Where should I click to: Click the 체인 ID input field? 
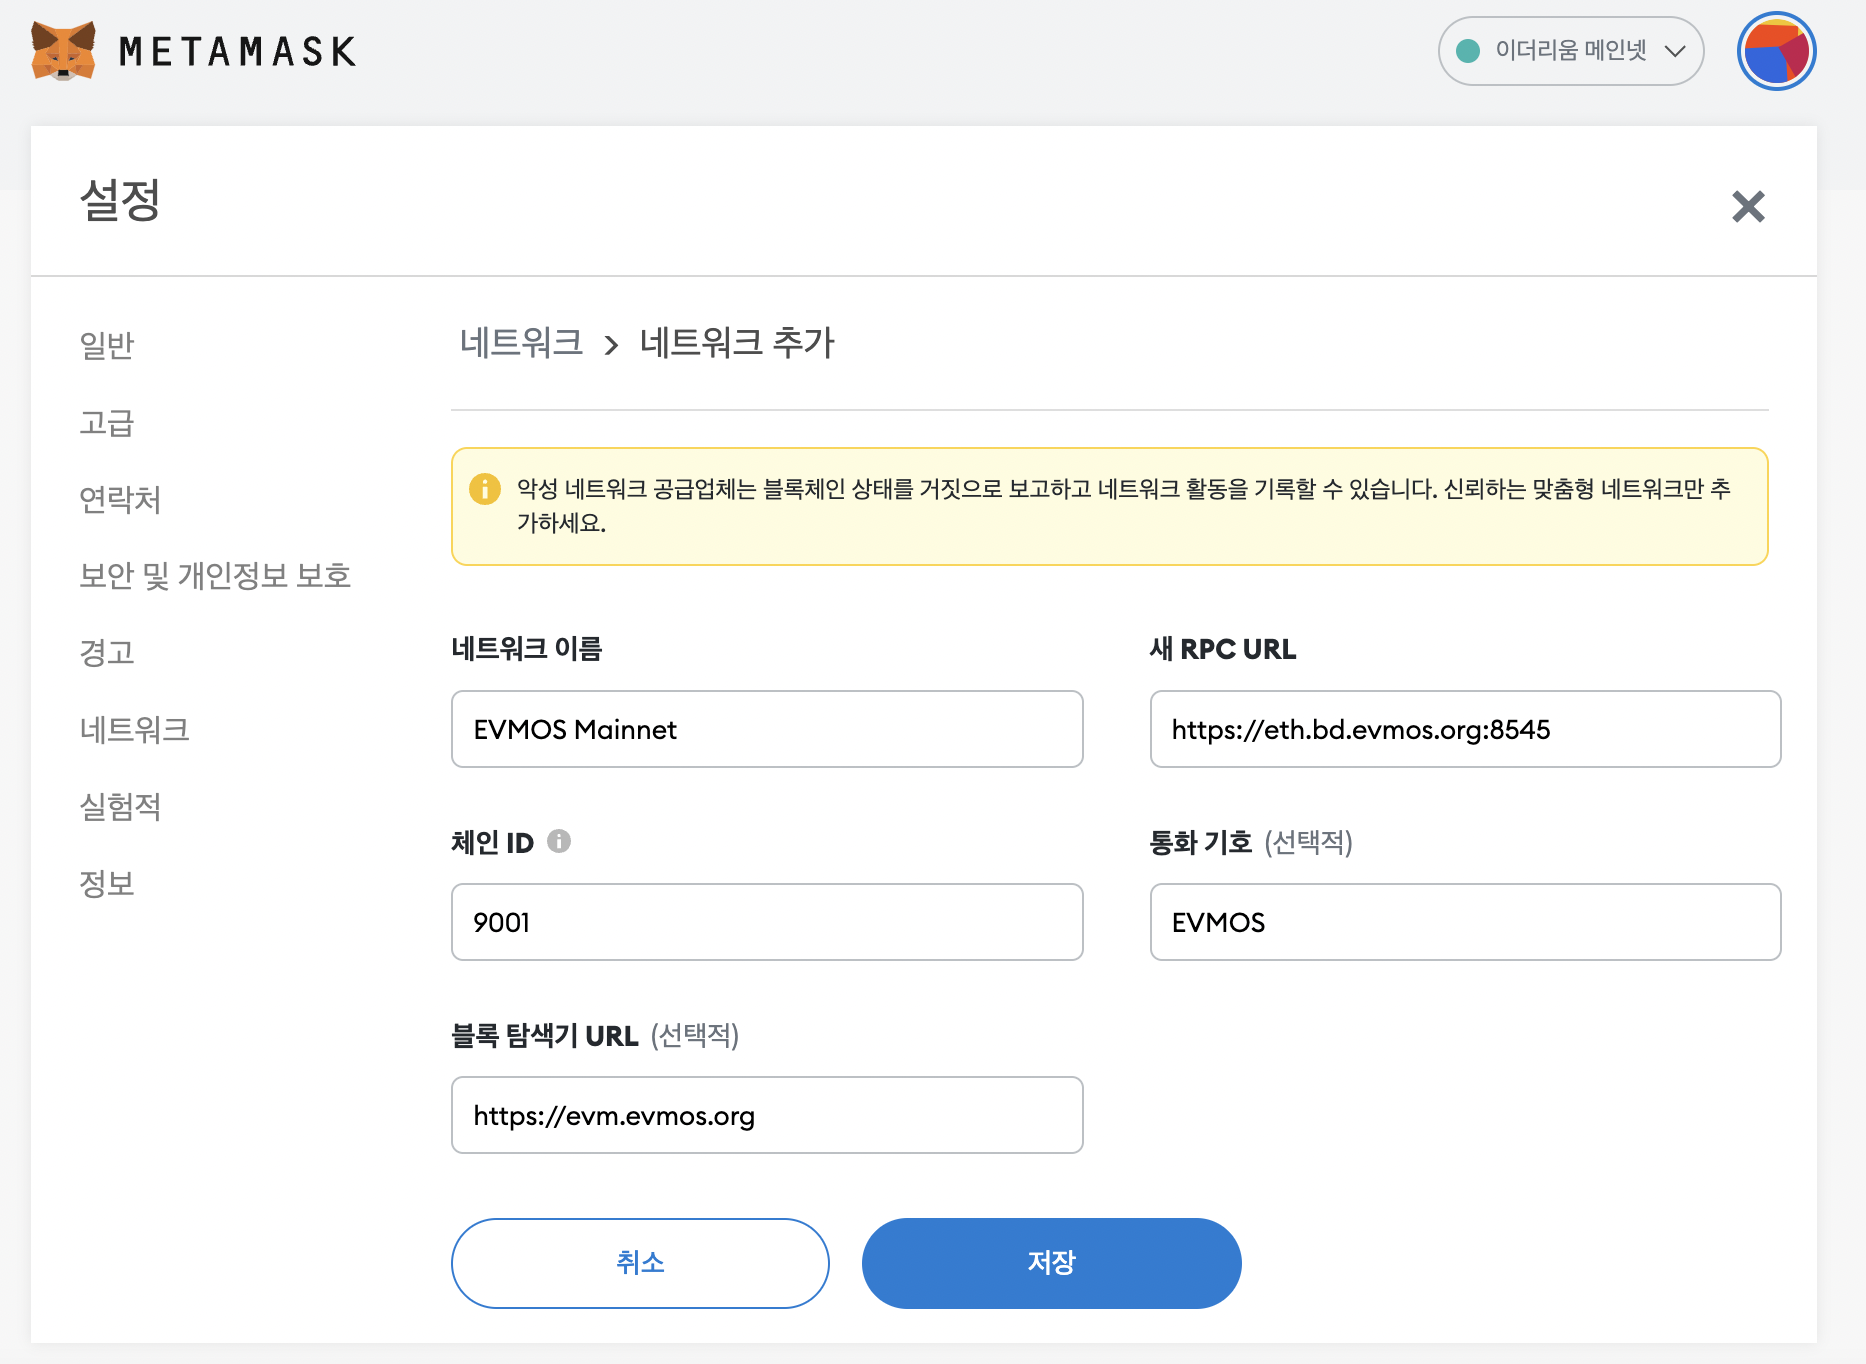[x=767, y=922]
